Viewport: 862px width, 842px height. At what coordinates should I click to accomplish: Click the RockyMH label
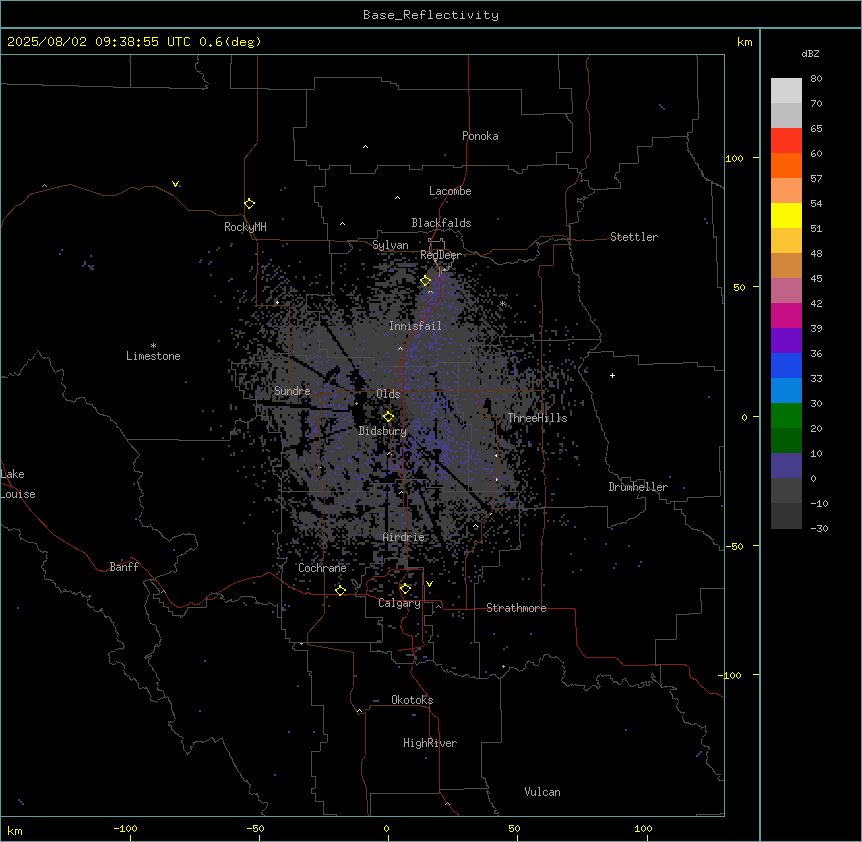[x=245, y=227]
